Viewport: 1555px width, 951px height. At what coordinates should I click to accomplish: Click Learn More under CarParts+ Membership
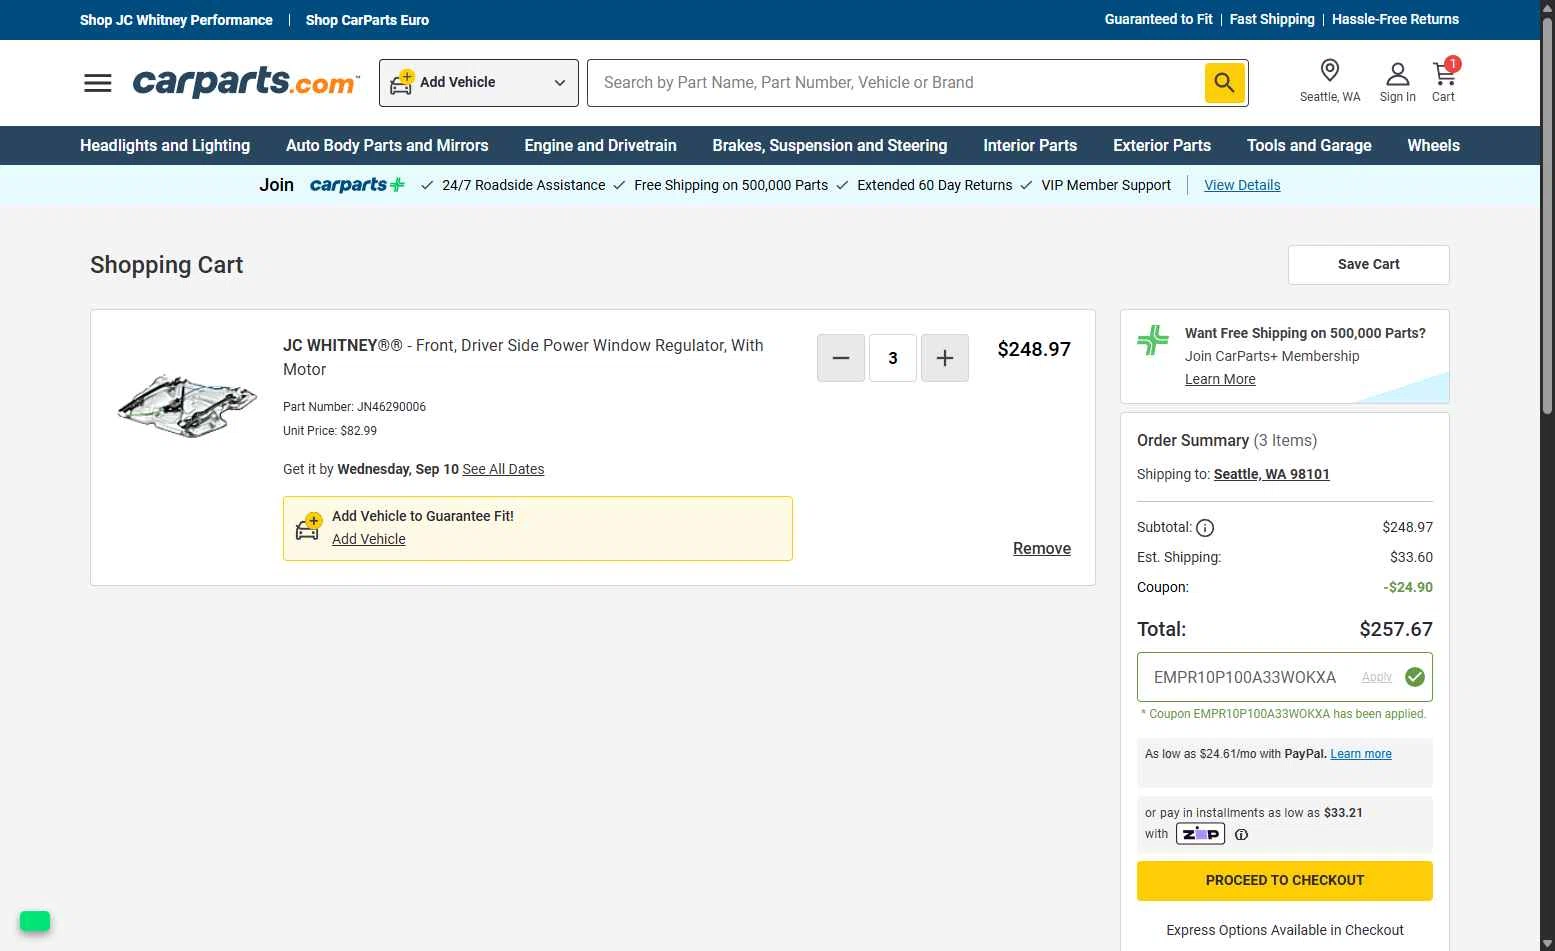(1220, 379)
